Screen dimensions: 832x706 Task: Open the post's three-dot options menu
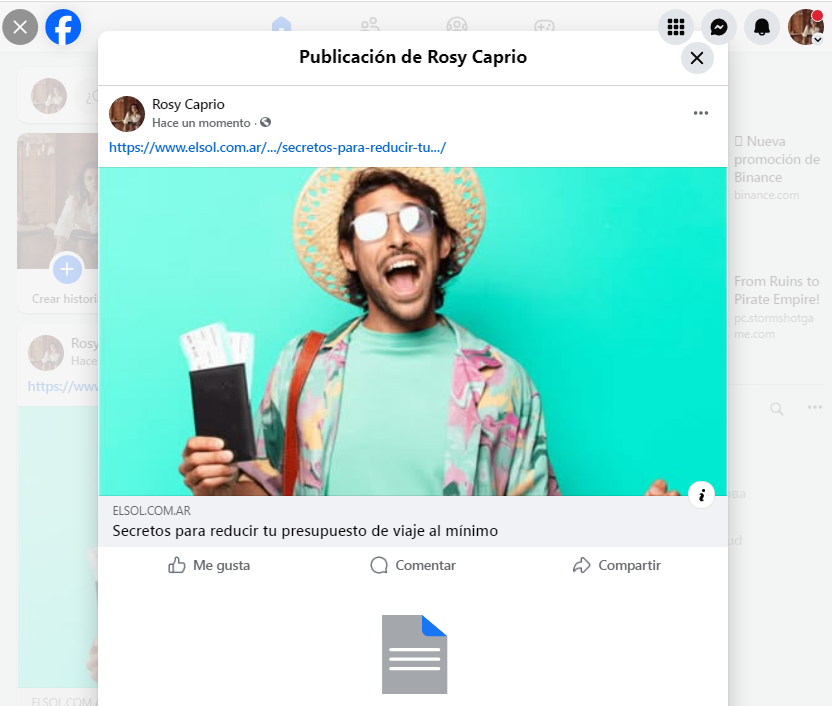[x=700, y=113]
